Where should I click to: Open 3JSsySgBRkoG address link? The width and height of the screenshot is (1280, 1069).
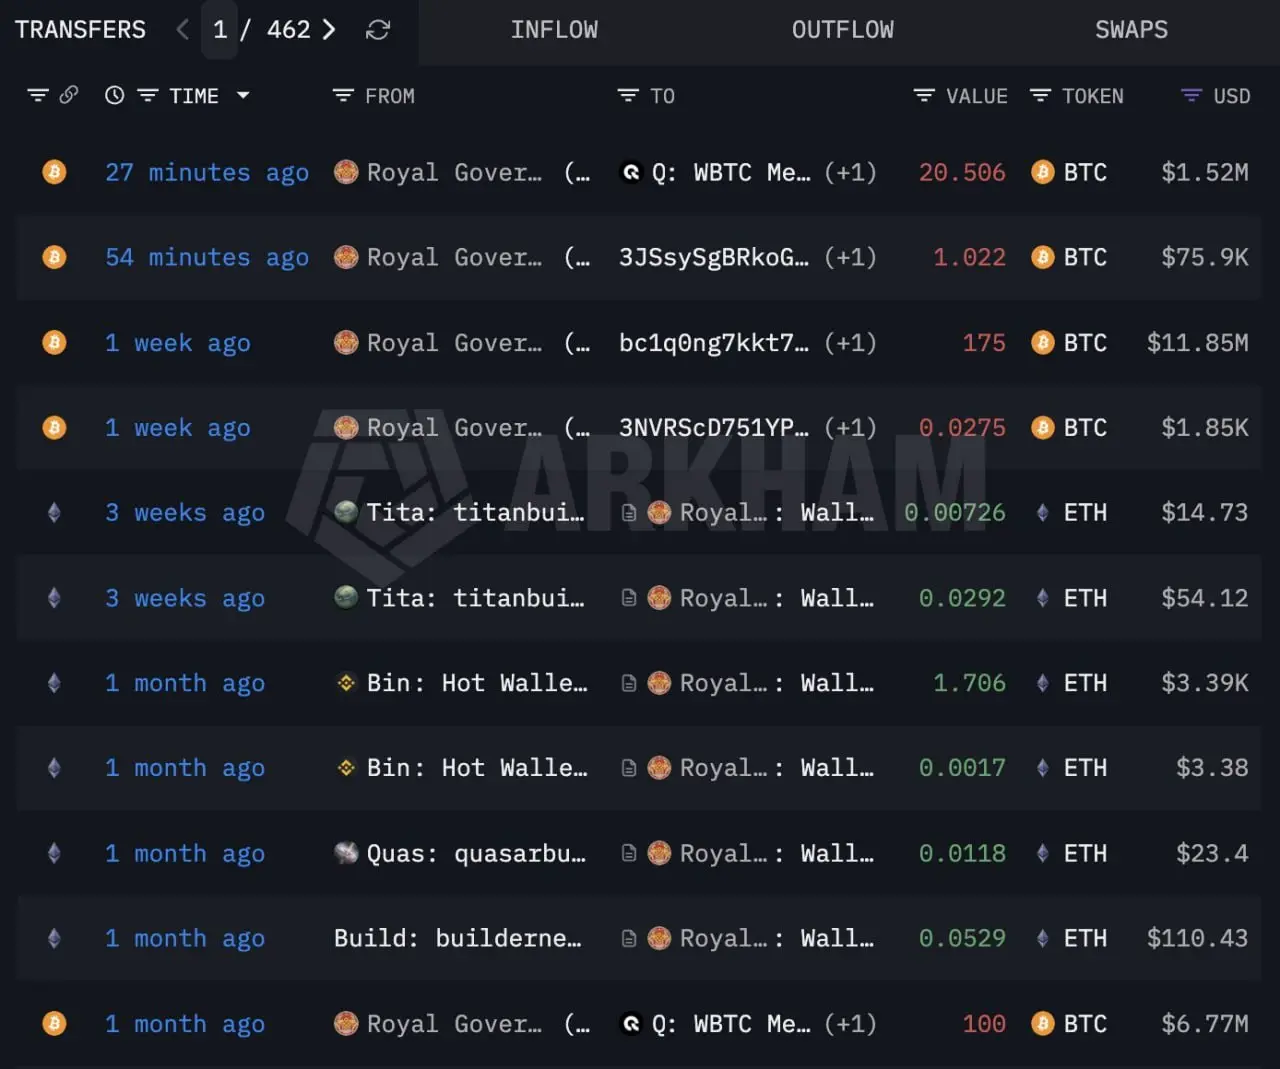714,257
